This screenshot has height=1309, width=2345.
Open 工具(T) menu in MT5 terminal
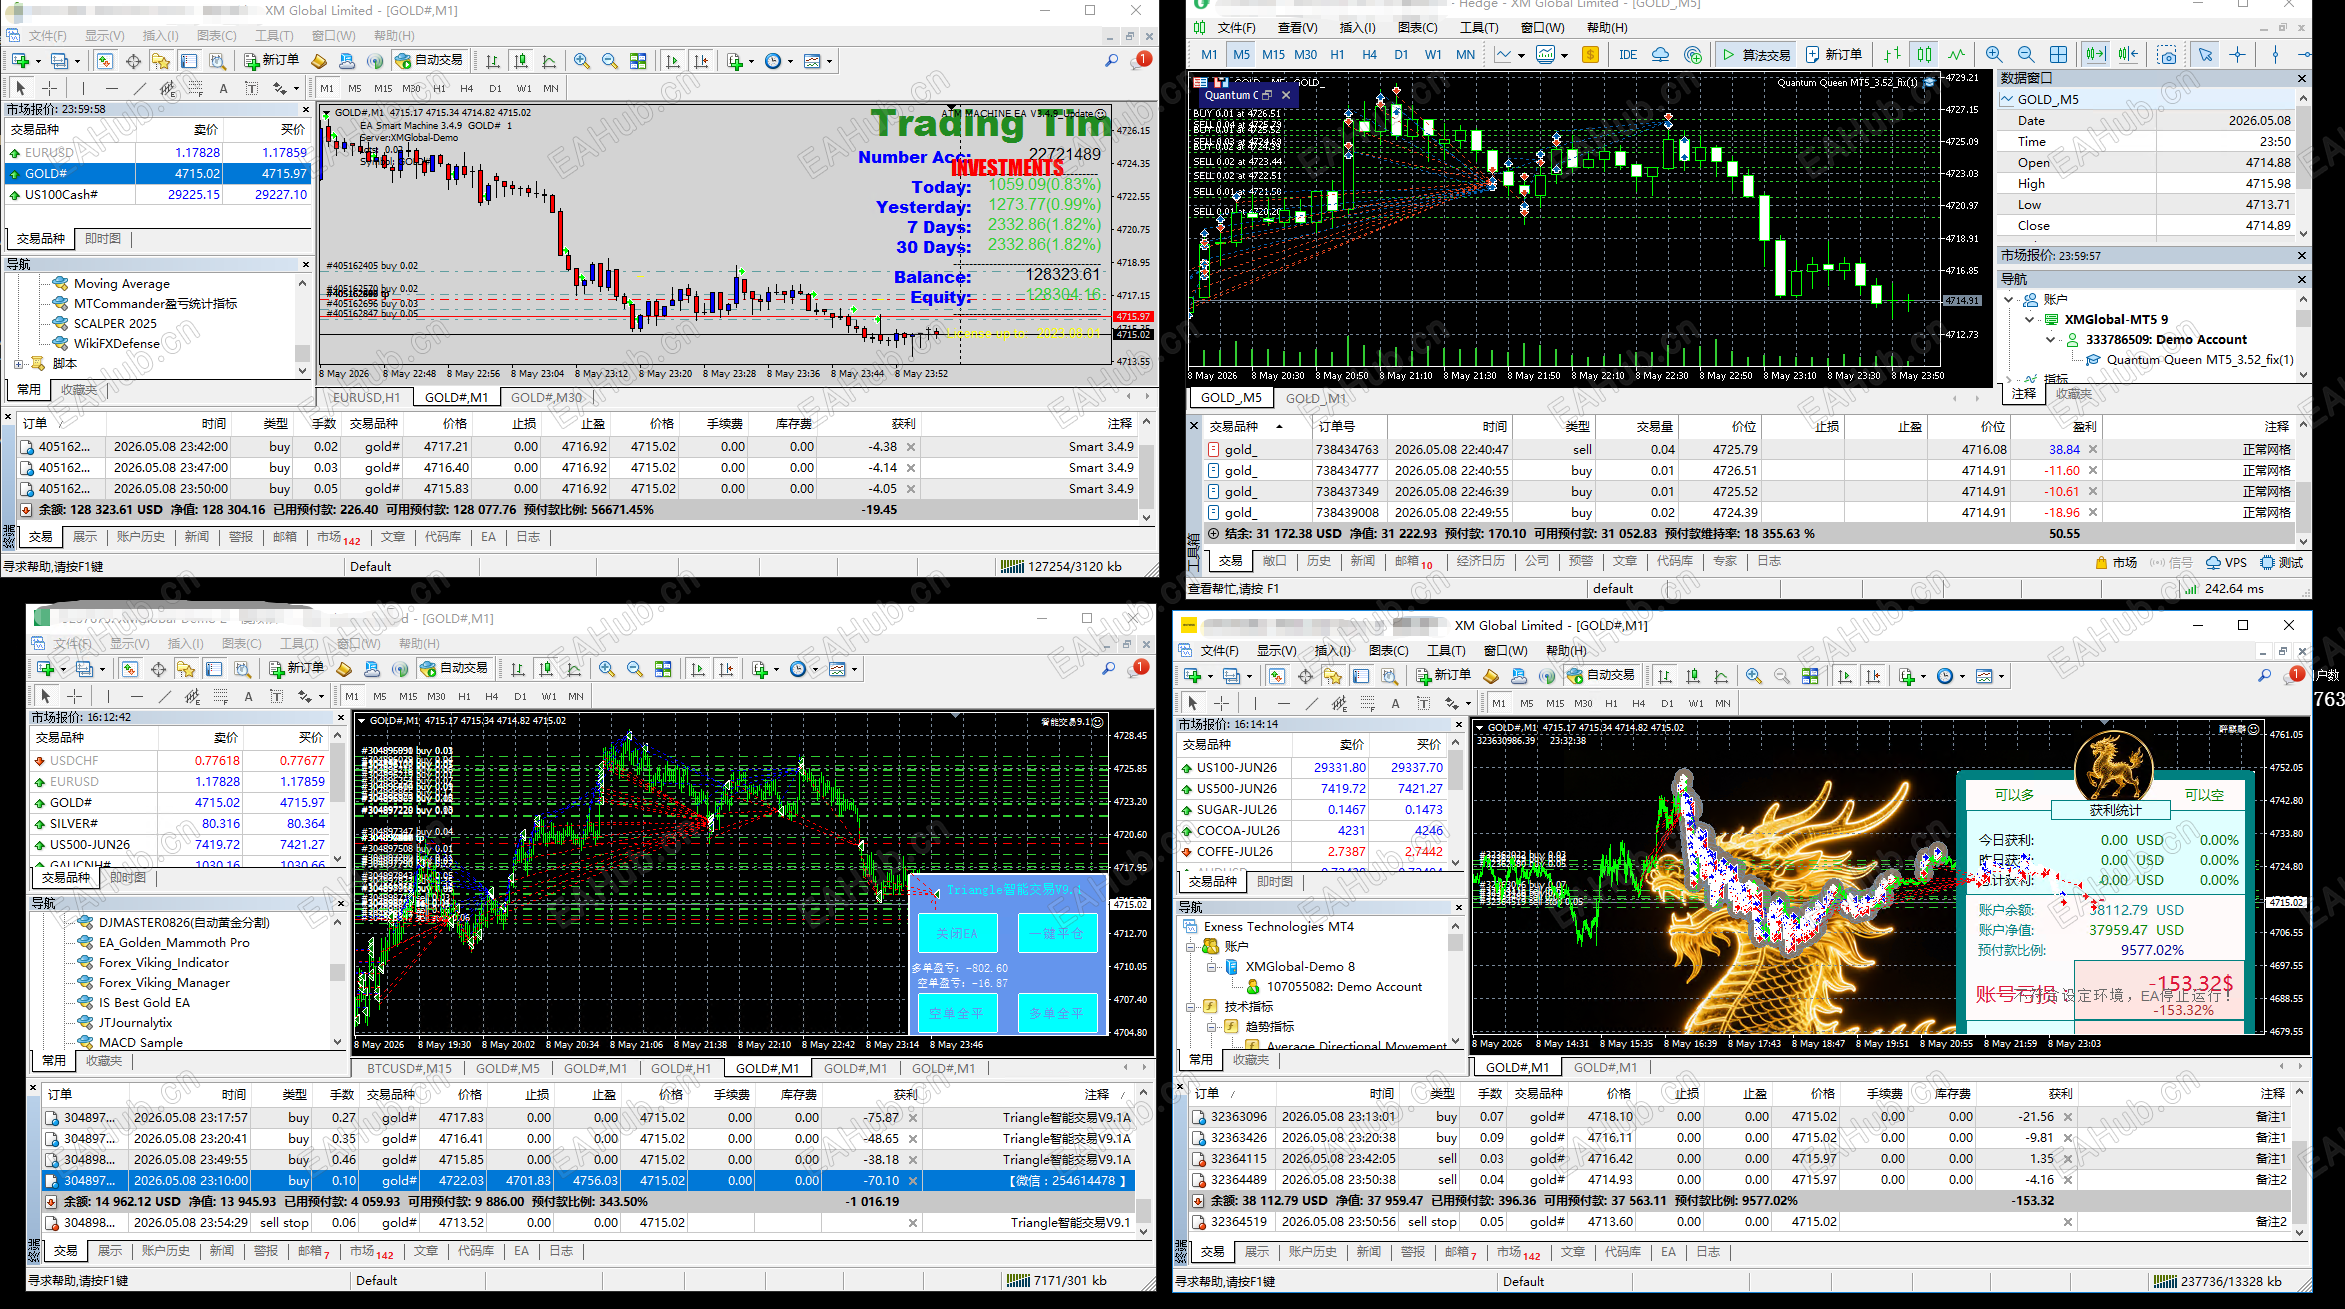coord(1479,28)
